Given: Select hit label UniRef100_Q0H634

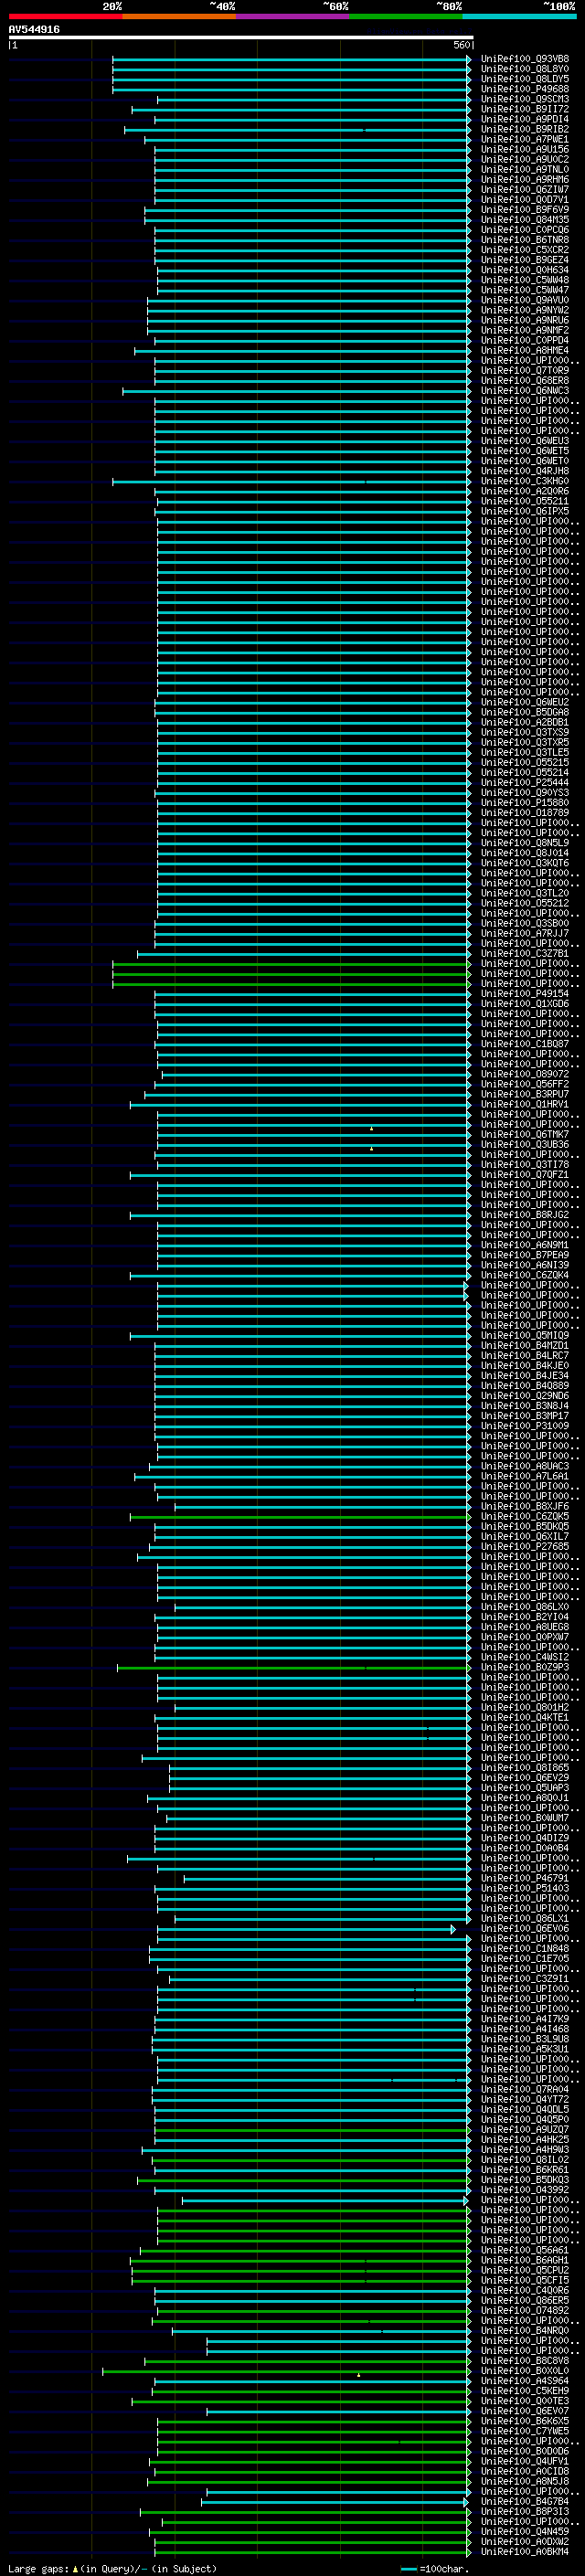Looking at the screenshot, I should pyautogui.click(x=524, y=270).
